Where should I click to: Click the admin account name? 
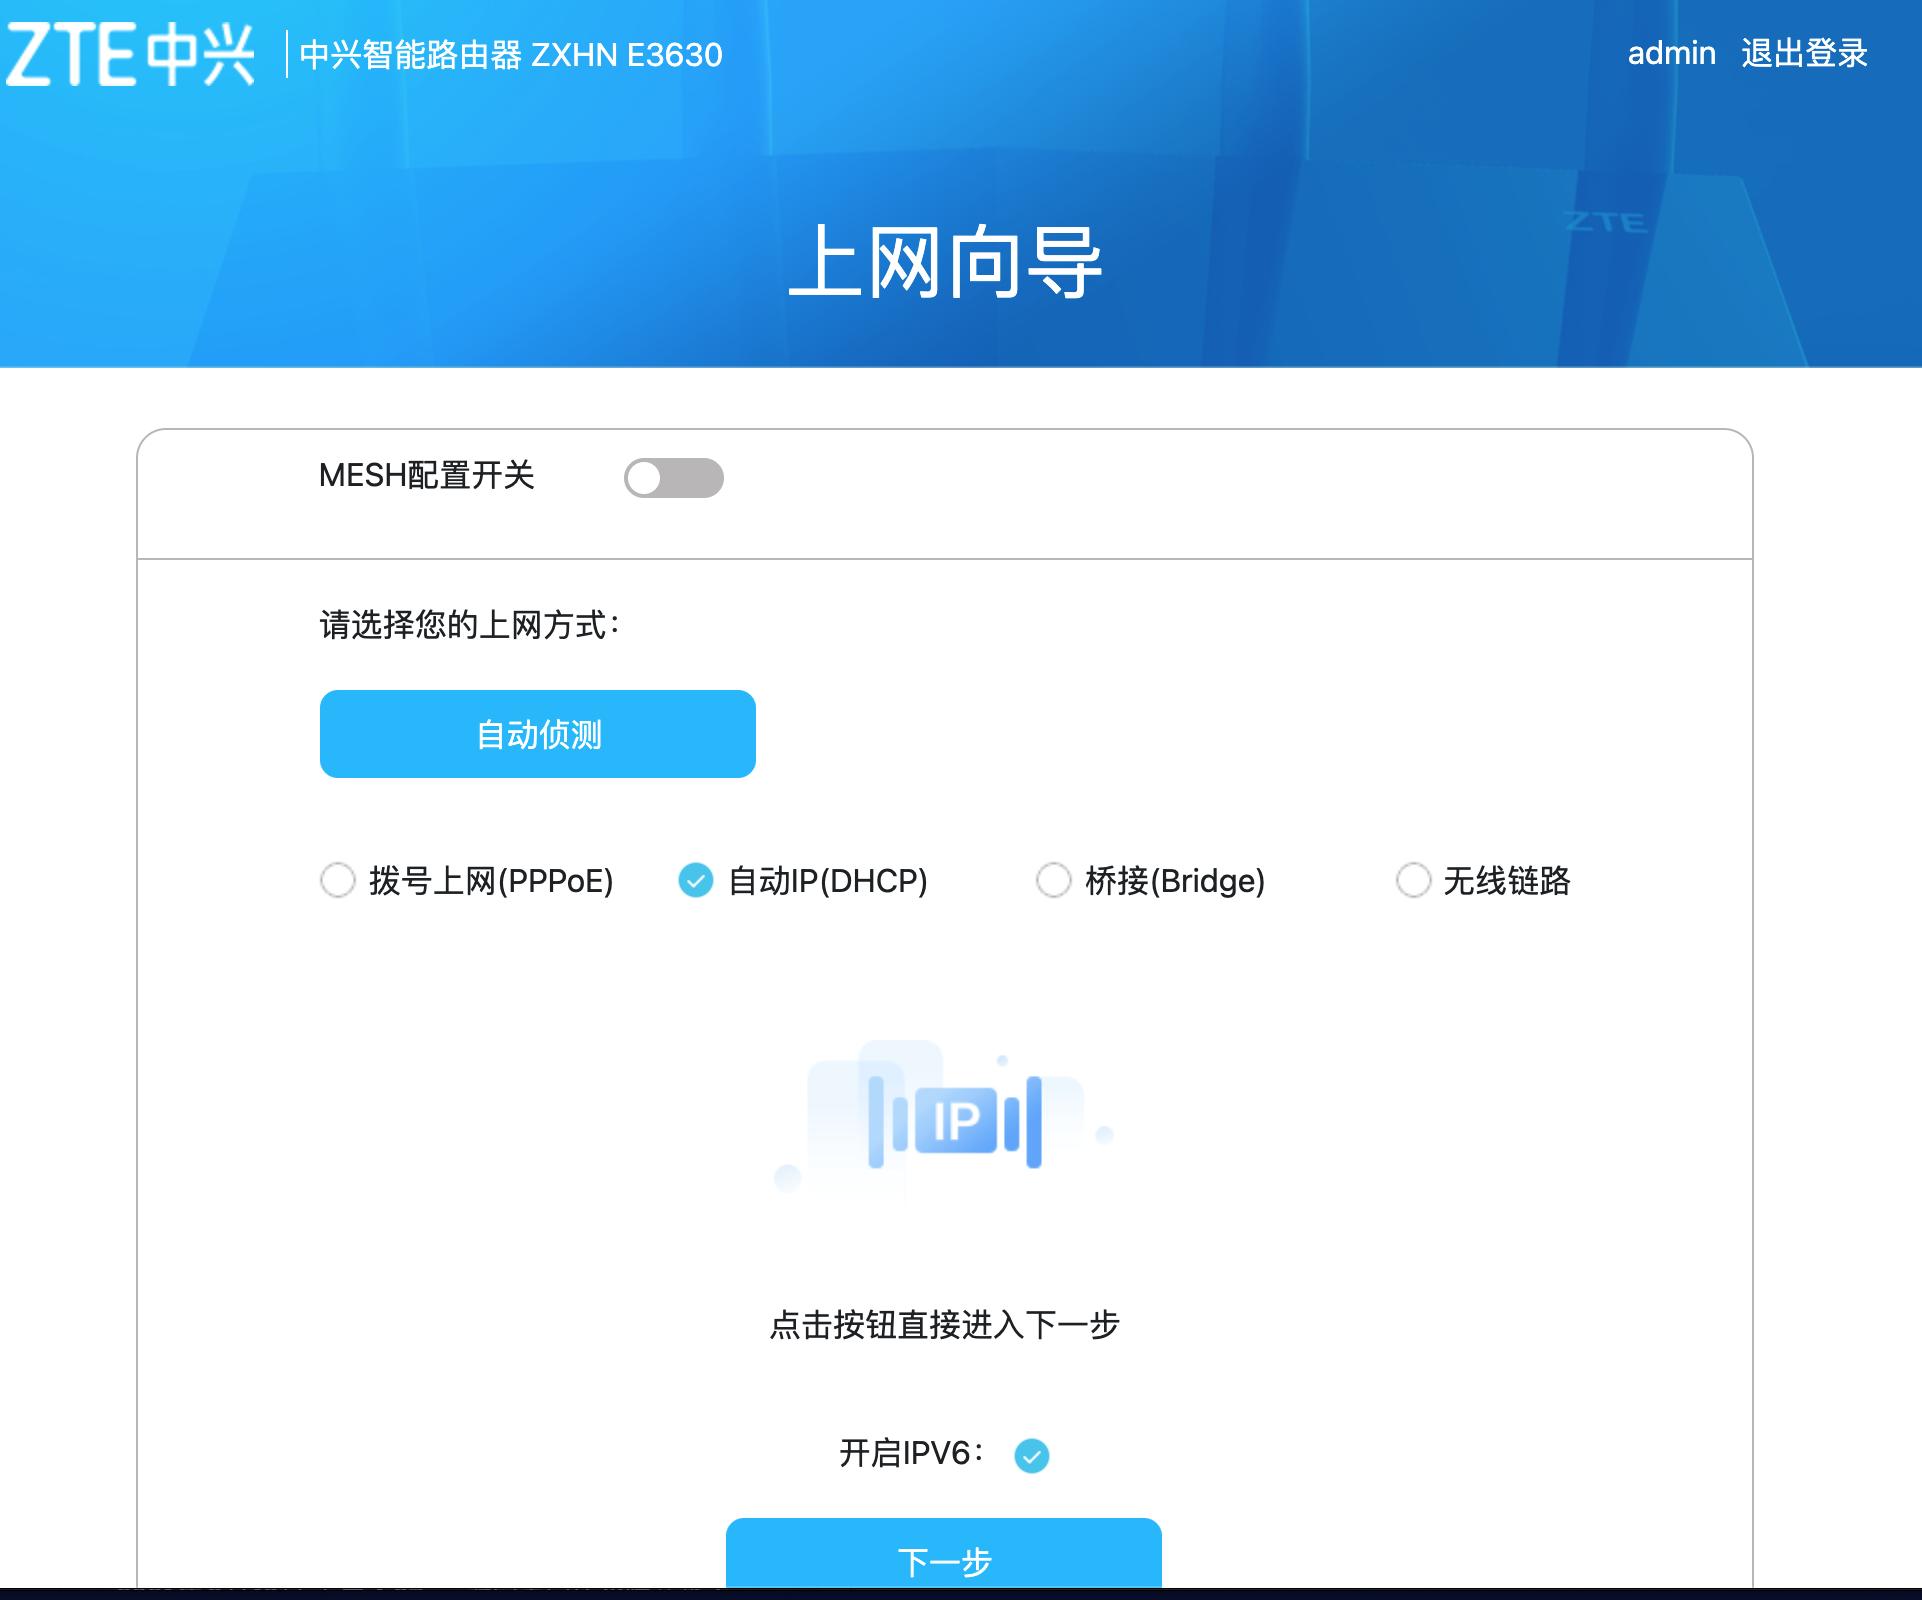[1672, 53]
